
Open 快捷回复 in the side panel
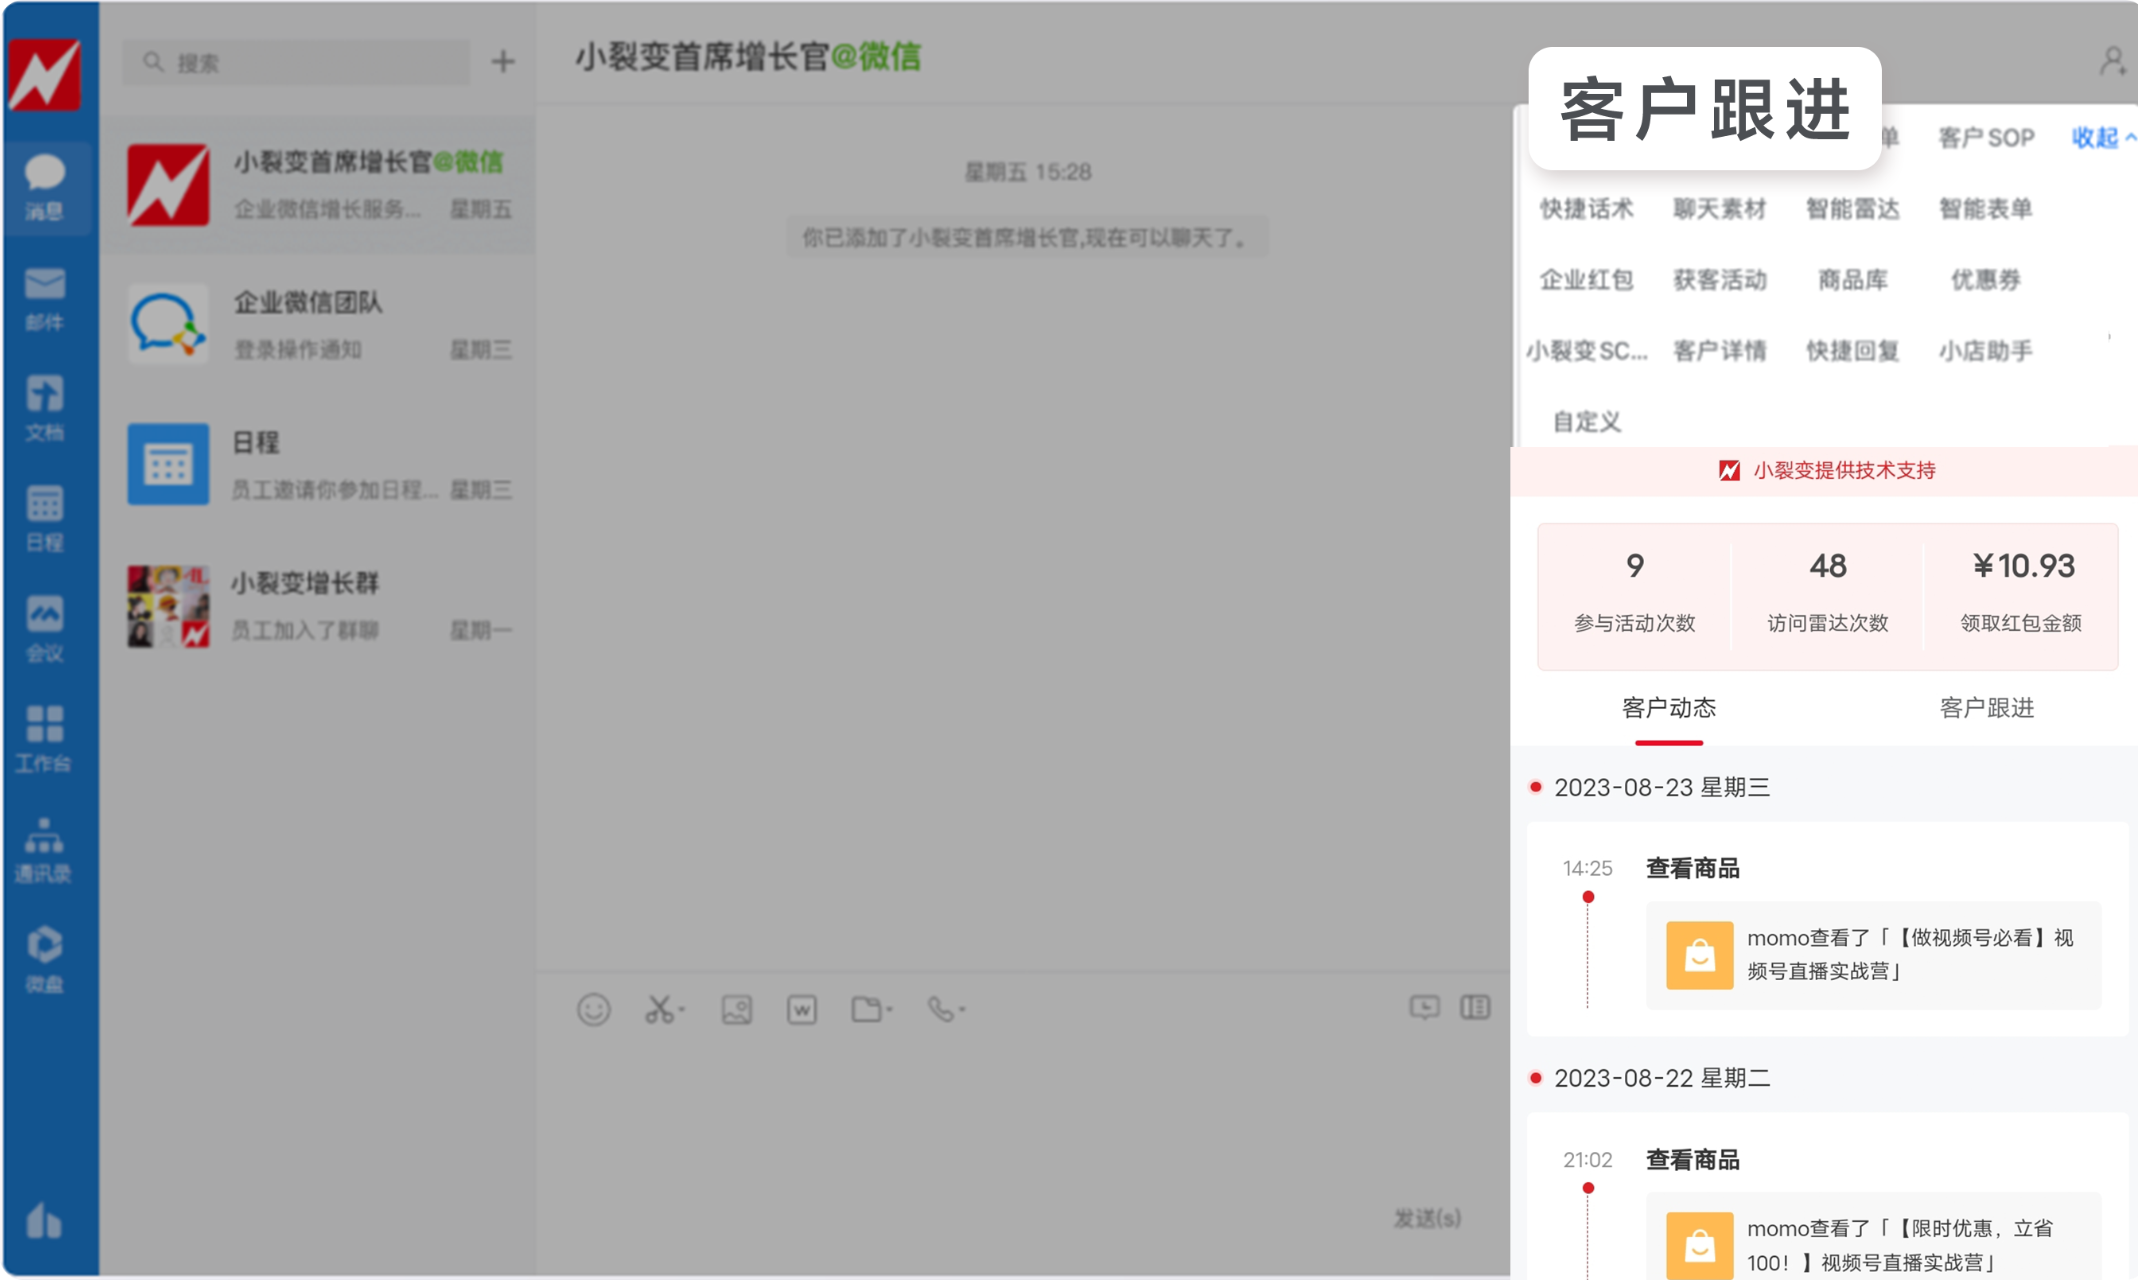1852,351
